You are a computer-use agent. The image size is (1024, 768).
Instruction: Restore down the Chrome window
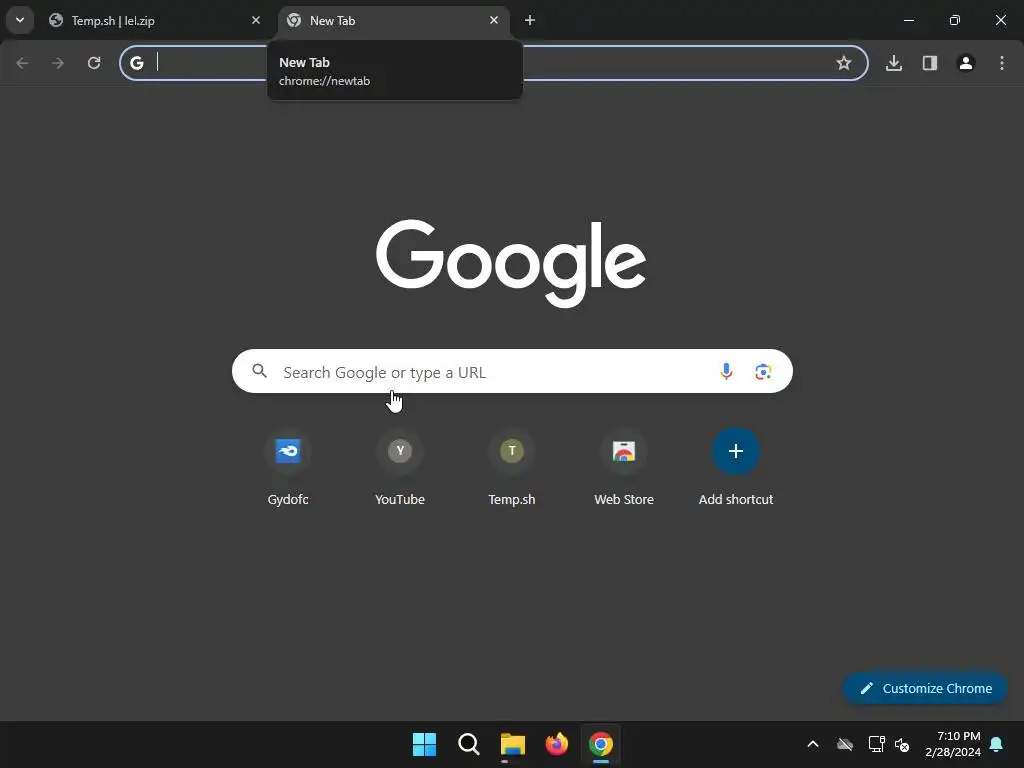coord(955,20)
